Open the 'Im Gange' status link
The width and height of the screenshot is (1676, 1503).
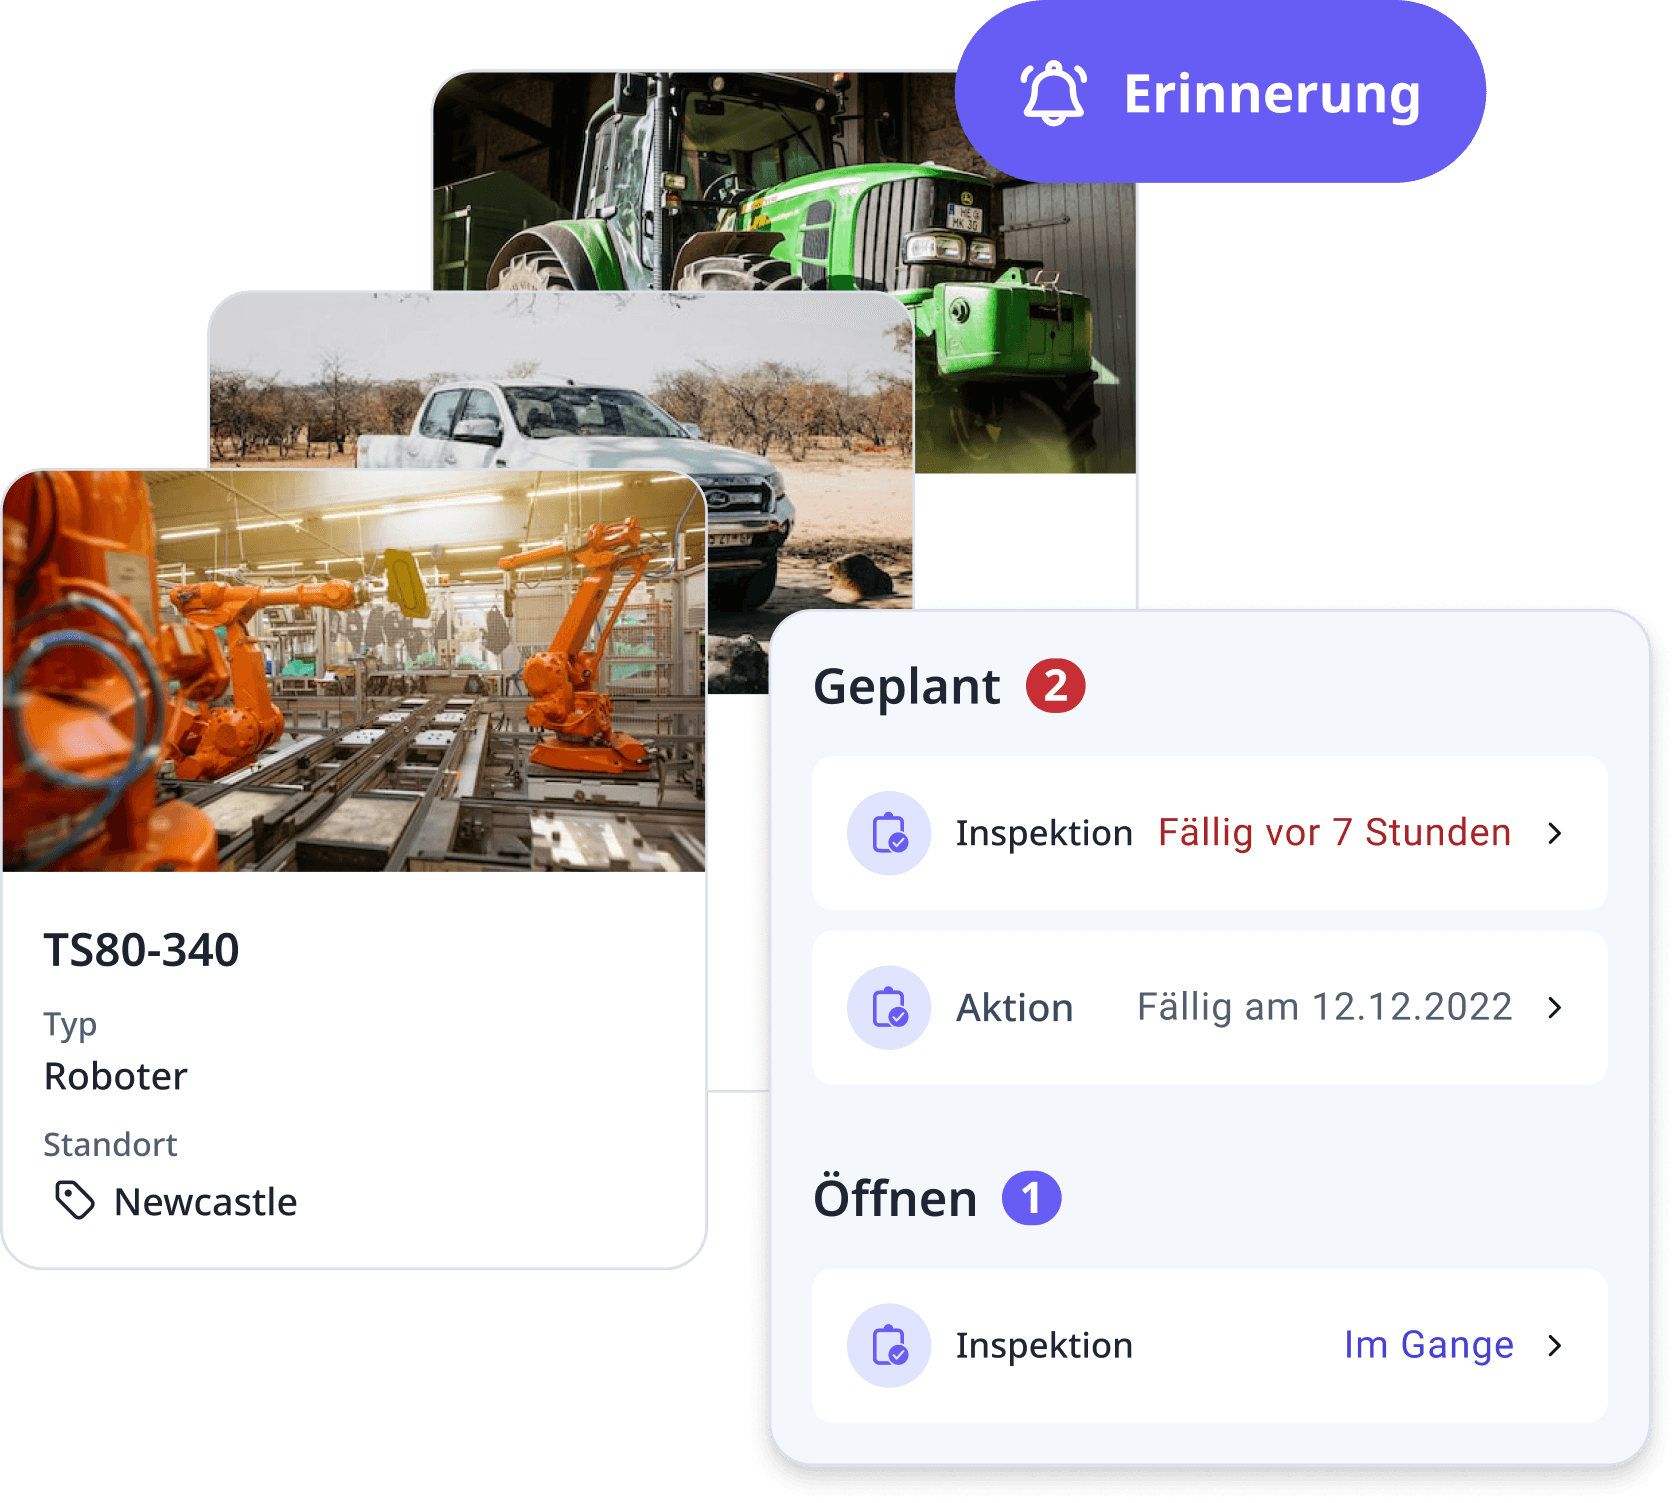click(1428, 1345)
